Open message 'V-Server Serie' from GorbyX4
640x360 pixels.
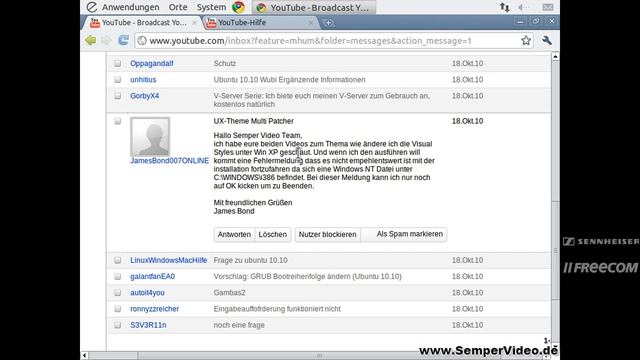click(322, 100)
